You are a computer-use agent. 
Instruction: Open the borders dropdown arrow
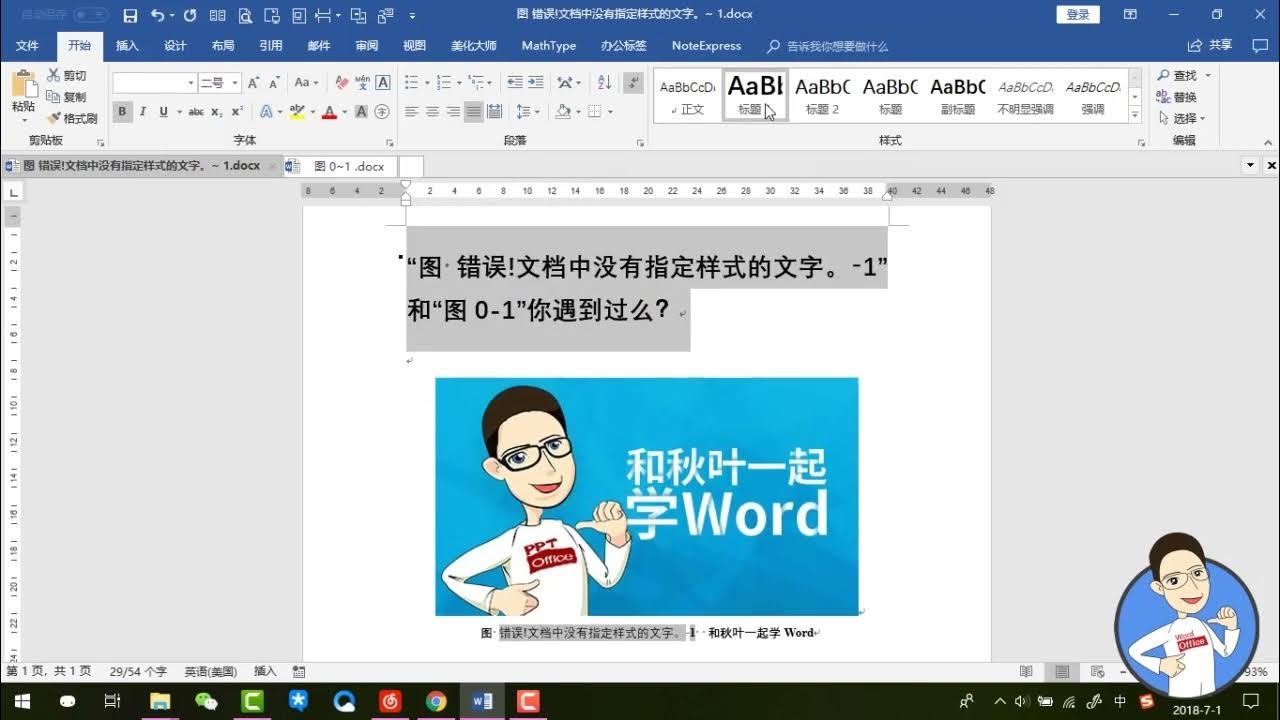(610, 112)
